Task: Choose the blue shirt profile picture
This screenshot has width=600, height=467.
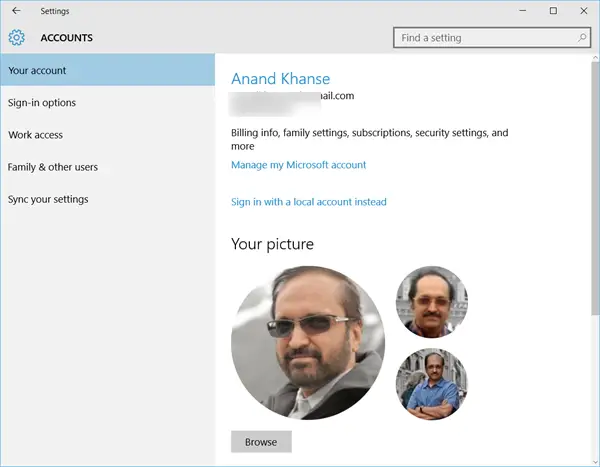Action: 432,384
